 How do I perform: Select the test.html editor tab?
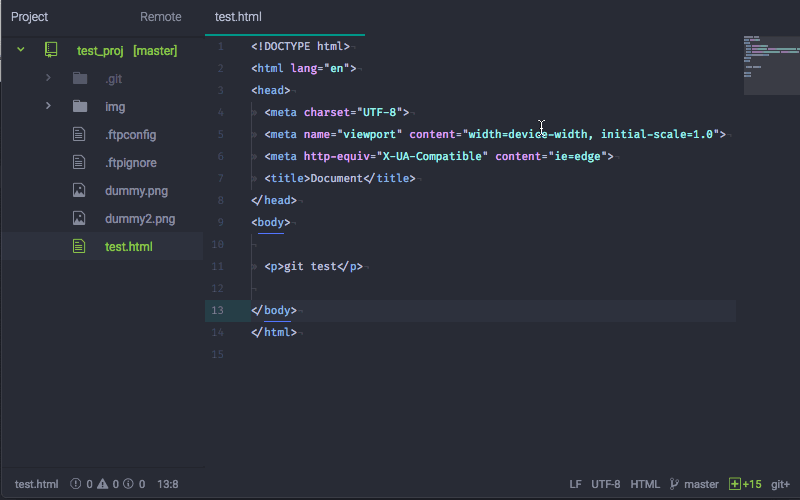[238, 17]
